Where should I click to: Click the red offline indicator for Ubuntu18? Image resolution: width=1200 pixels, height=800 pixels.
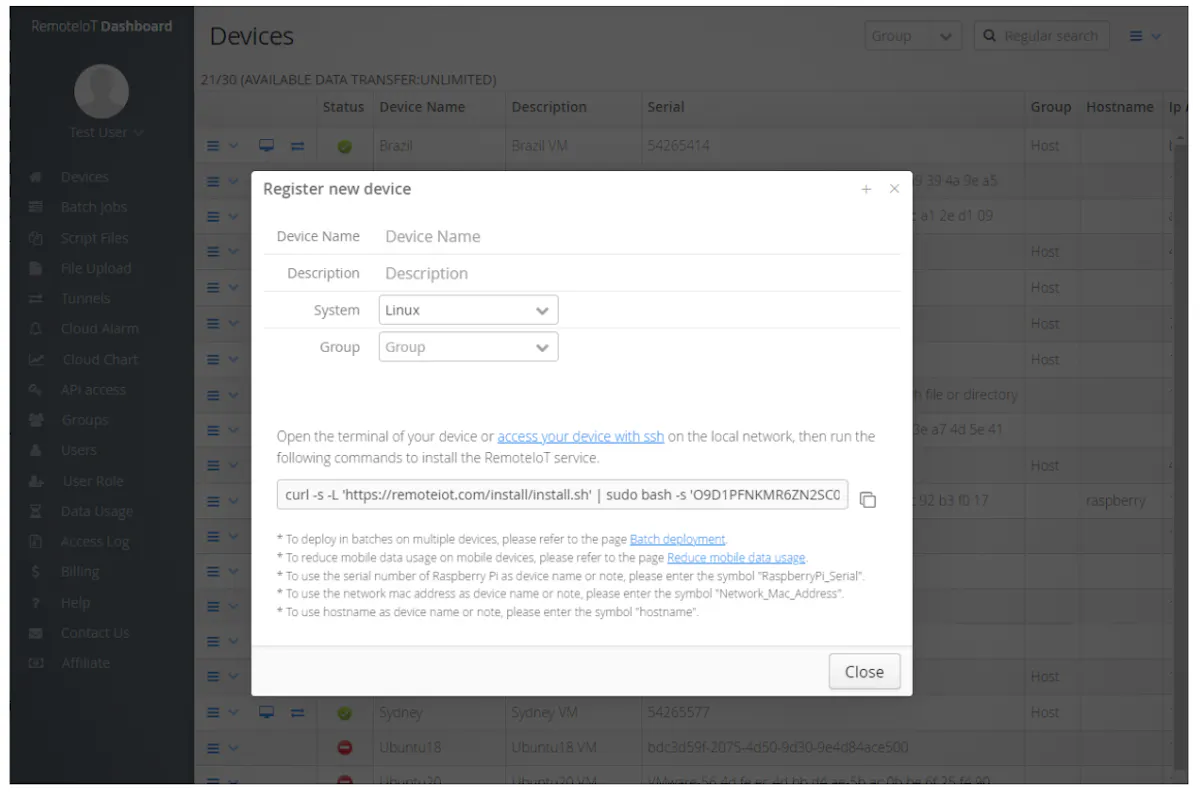pos(344,747)
